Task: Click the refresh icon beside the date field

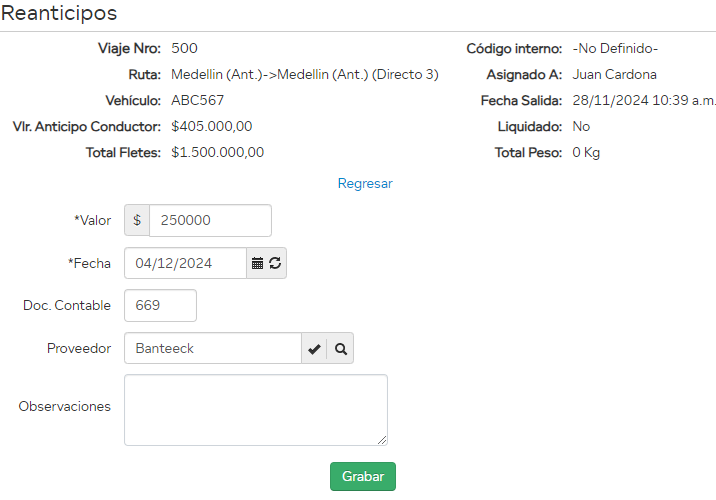Action: point(275,263)
